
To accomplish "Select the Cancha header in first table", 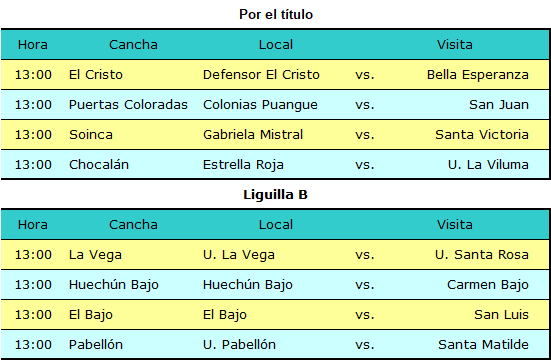I will click(133, 45).
